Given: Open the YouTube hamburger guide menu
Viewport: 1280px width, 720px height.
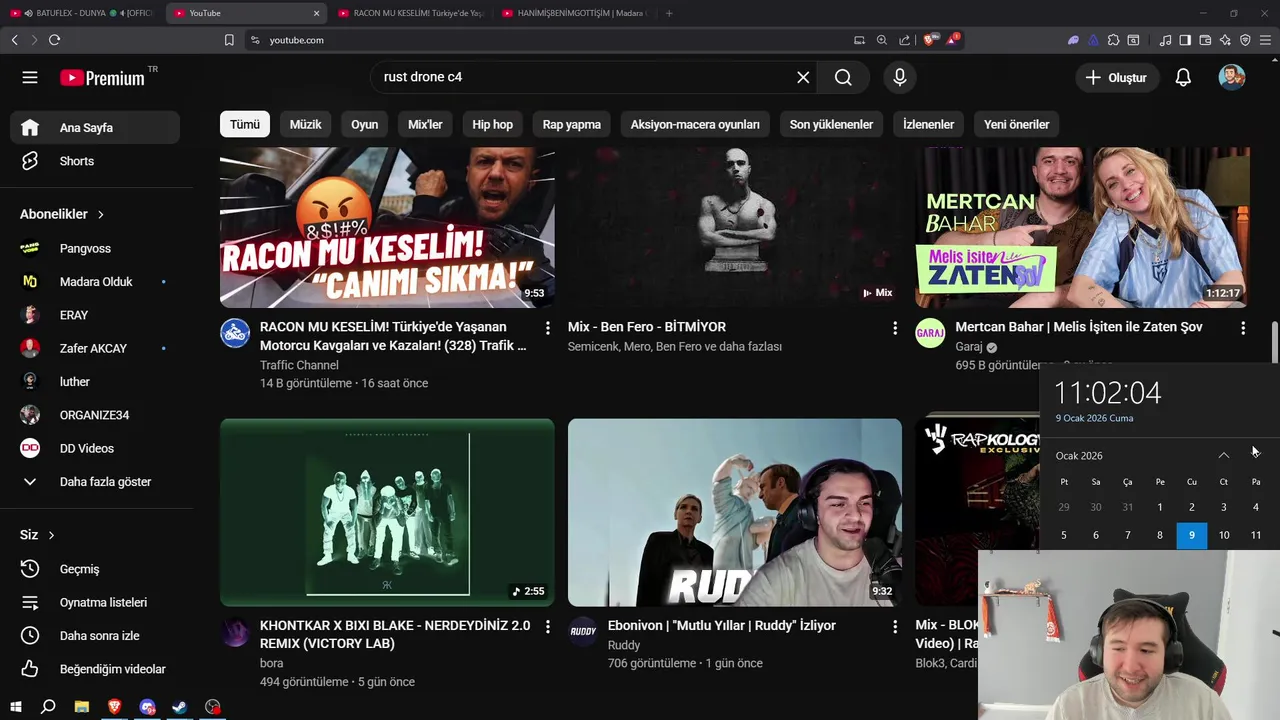Looking at the screenshot, I should coord(30,77).
